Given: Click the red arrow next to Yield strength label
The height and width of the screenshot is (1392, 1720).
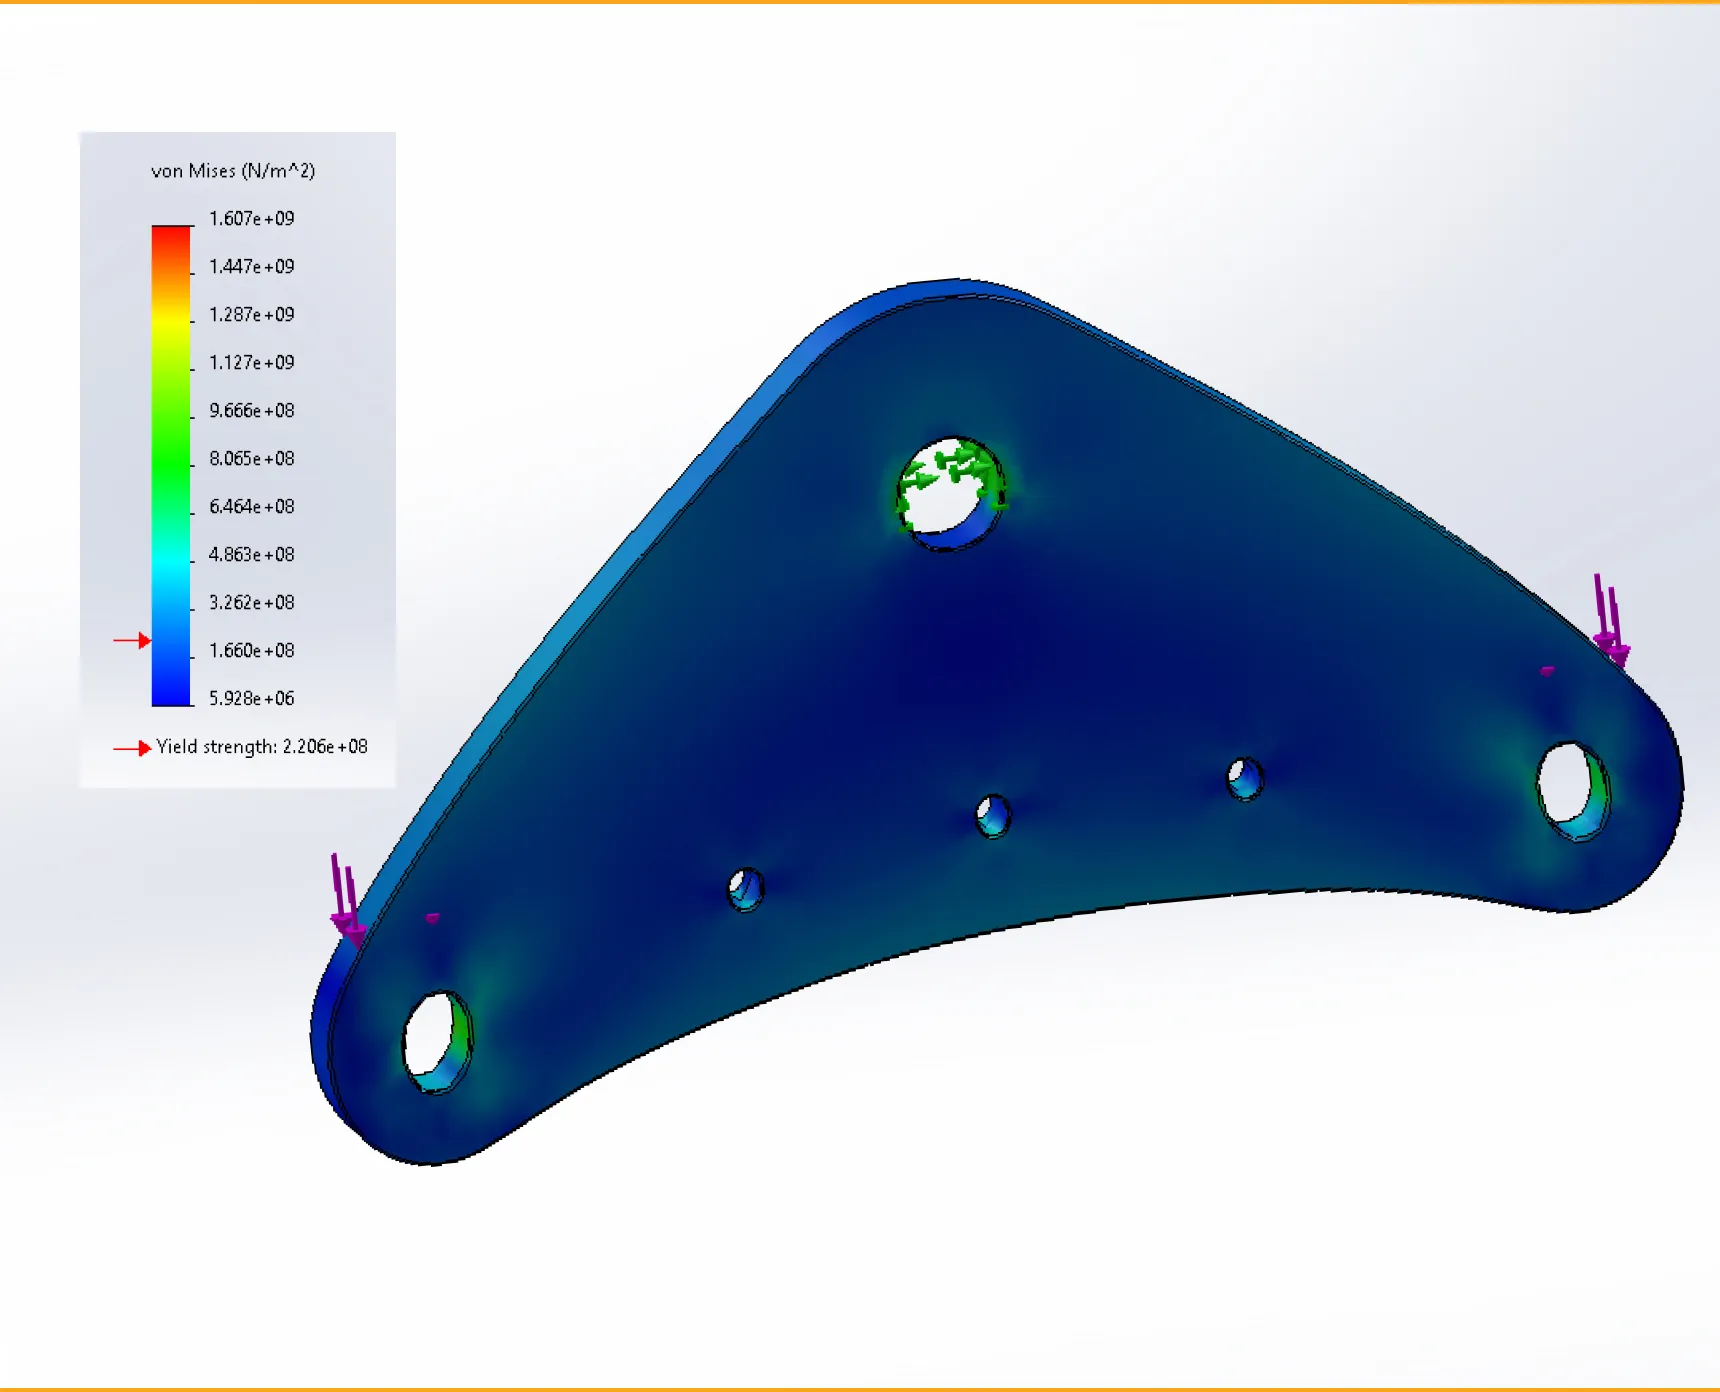Looking at the screenshot, I should pyautogui.click(x=131, y=748).
